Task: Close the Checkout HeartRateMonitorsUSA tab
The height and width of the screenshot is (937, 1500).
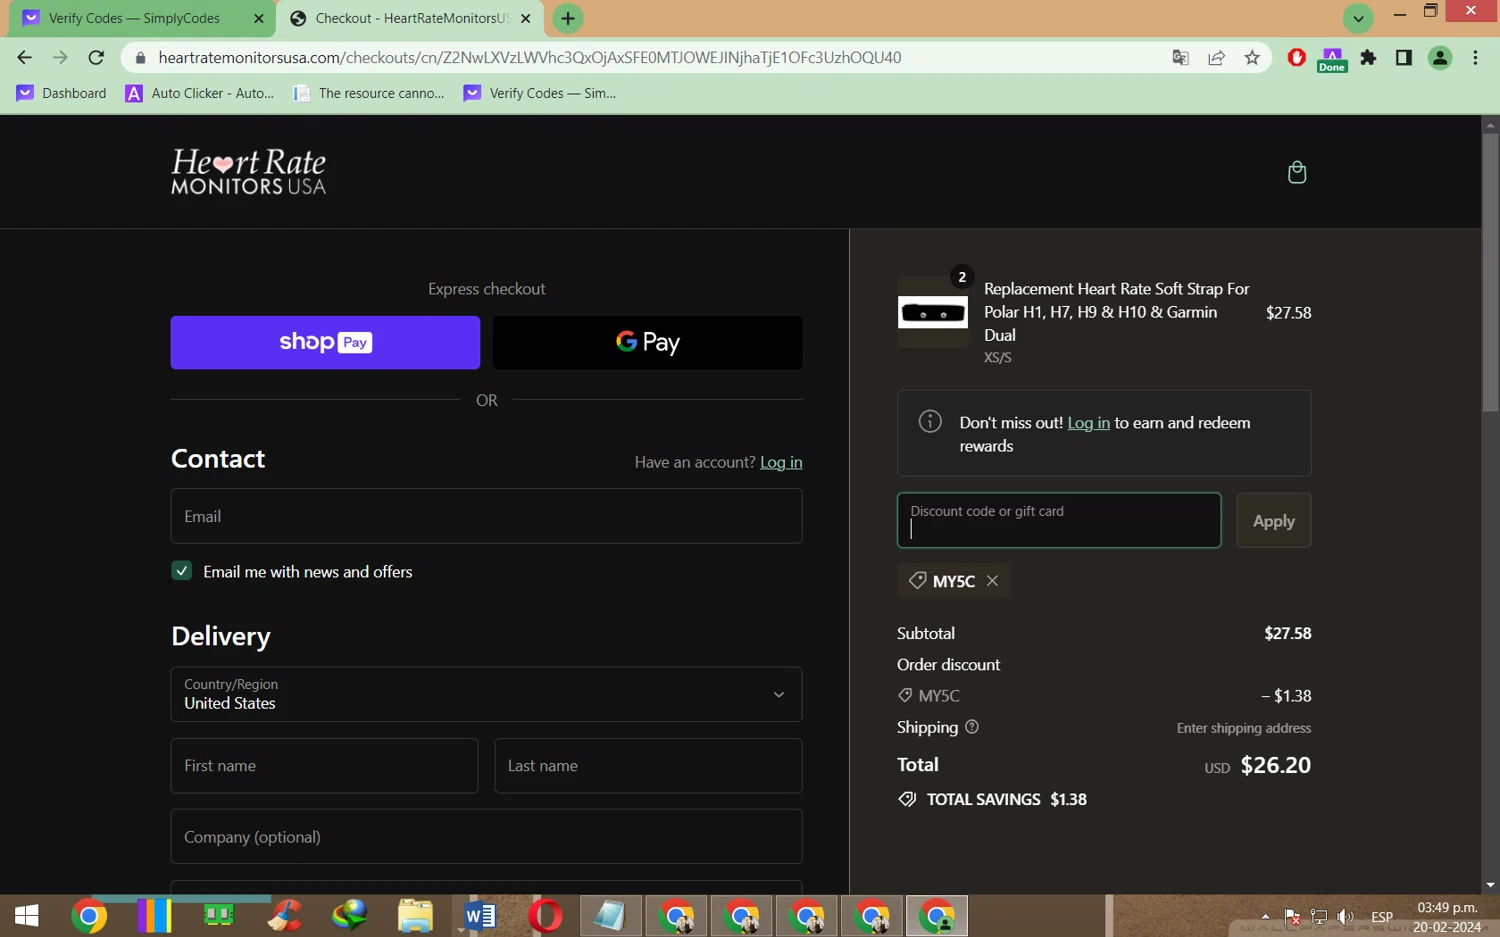Action: [526, 18]
